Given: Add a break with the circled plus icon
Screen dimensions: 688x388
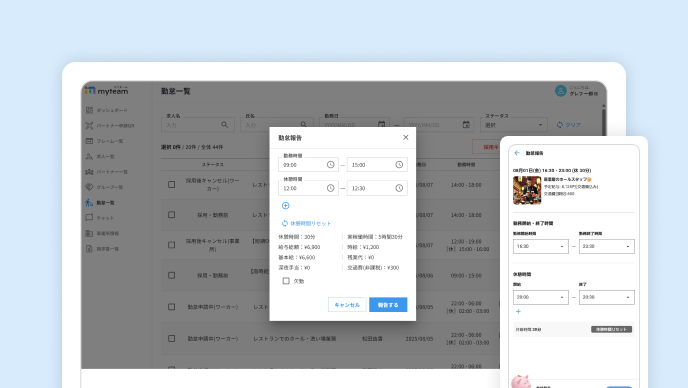Looking at the screenshot, I should coord(286,205).
